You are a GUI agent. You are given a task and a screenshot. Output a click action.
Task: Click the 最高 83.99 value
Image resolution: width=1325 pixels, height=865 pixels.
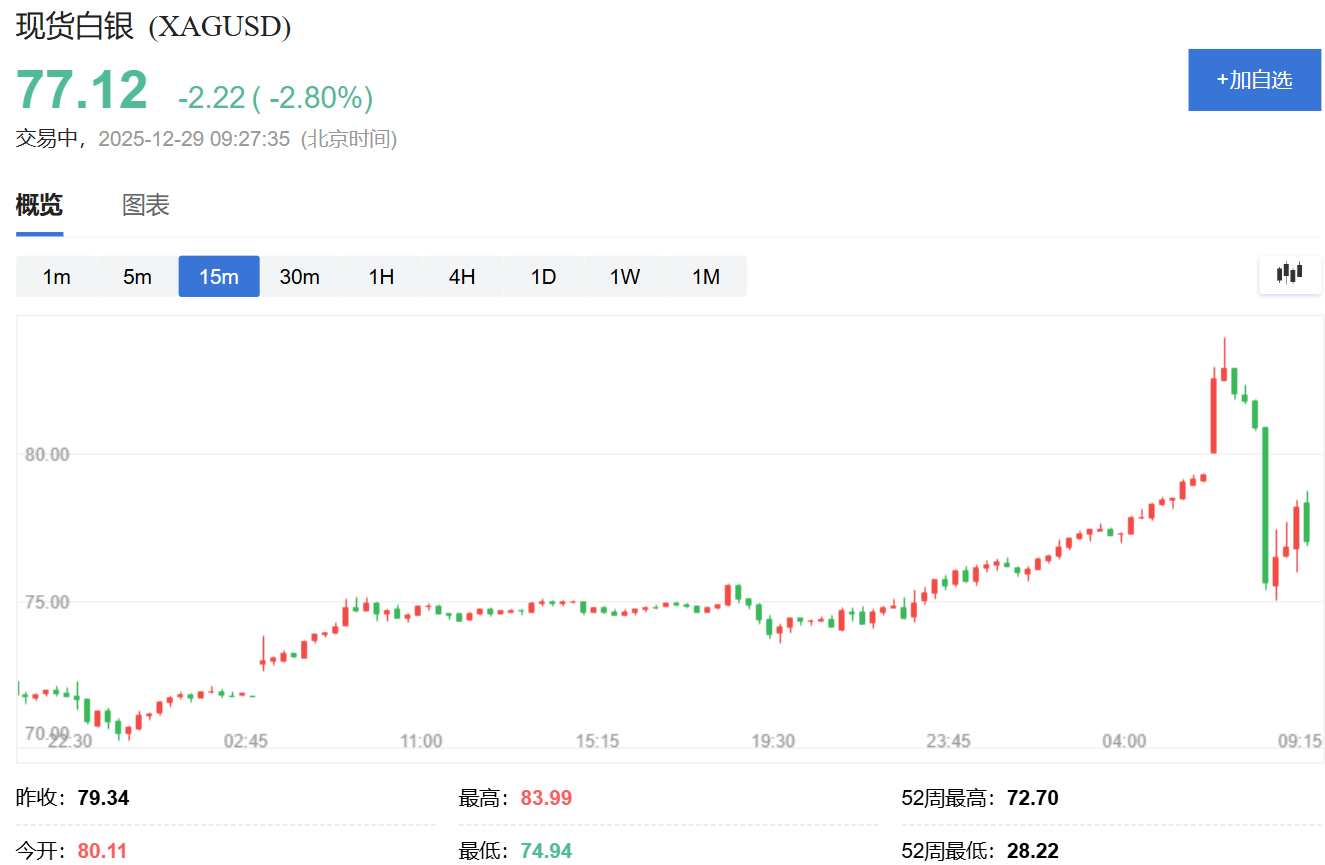click(546, 798)
